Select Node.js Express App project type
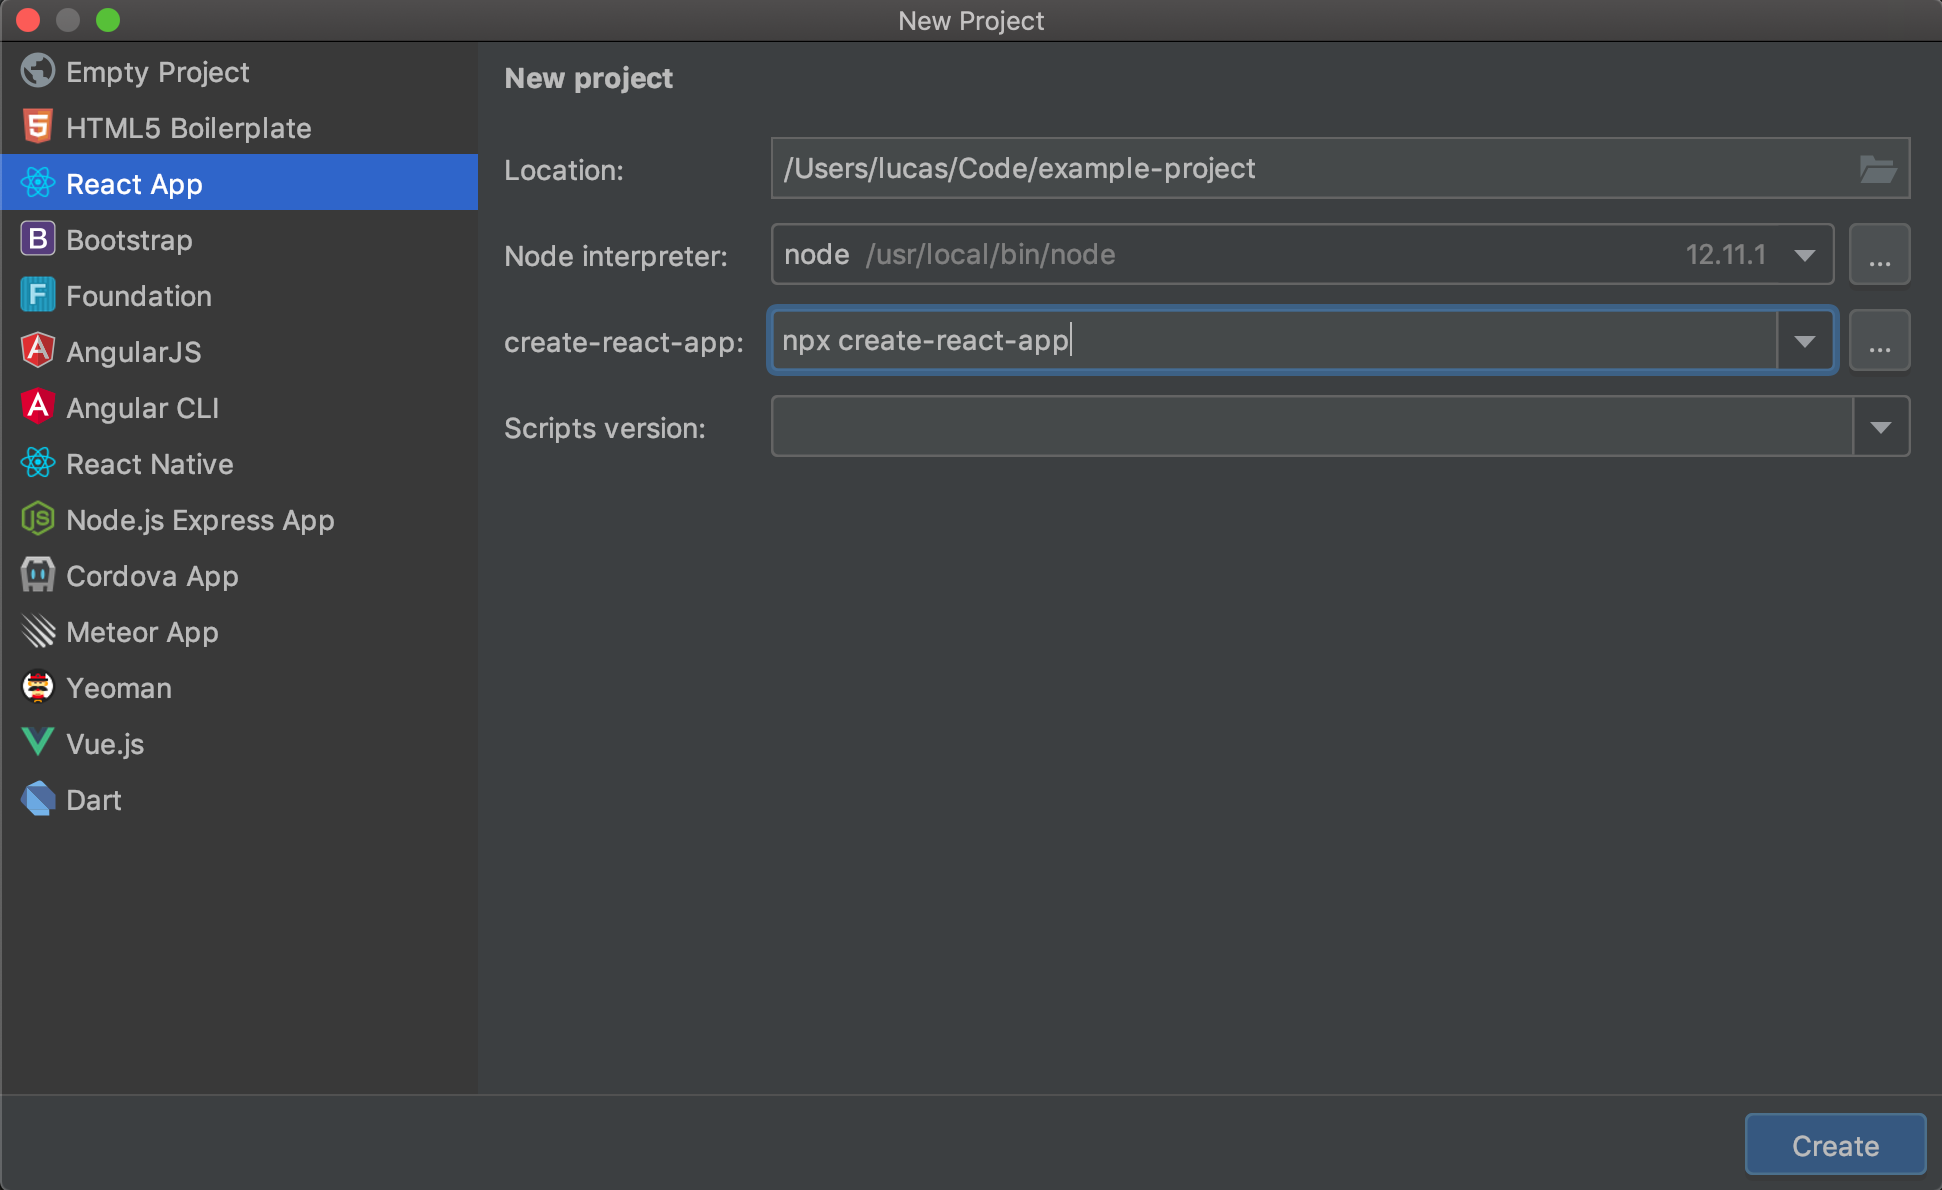1942x1190 pixels. [200, 520]
